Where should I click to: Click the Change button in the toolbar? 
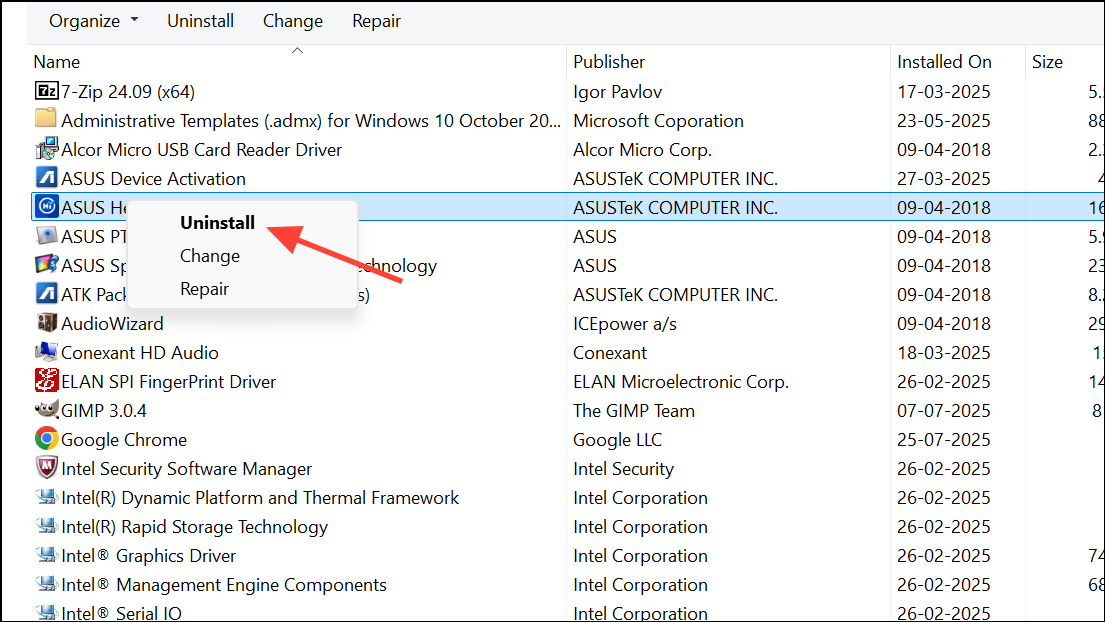click(x=292, y=21)
